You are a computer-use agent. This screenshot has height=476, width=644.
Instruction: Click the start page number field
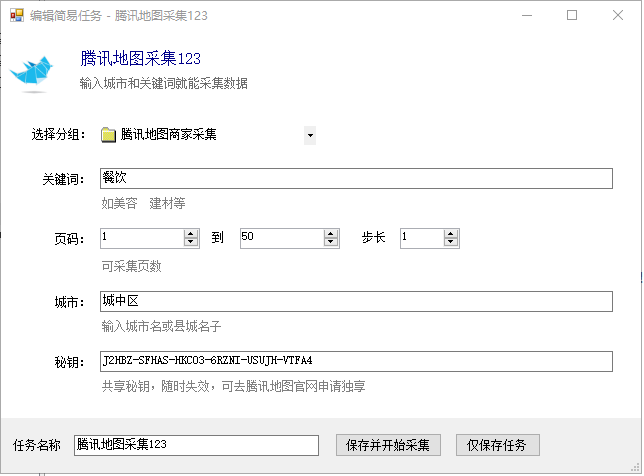click(x=142, y=238)
